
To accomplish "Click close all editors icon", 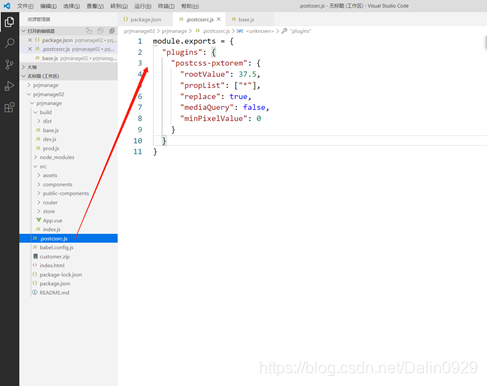I will coord(112,31).
